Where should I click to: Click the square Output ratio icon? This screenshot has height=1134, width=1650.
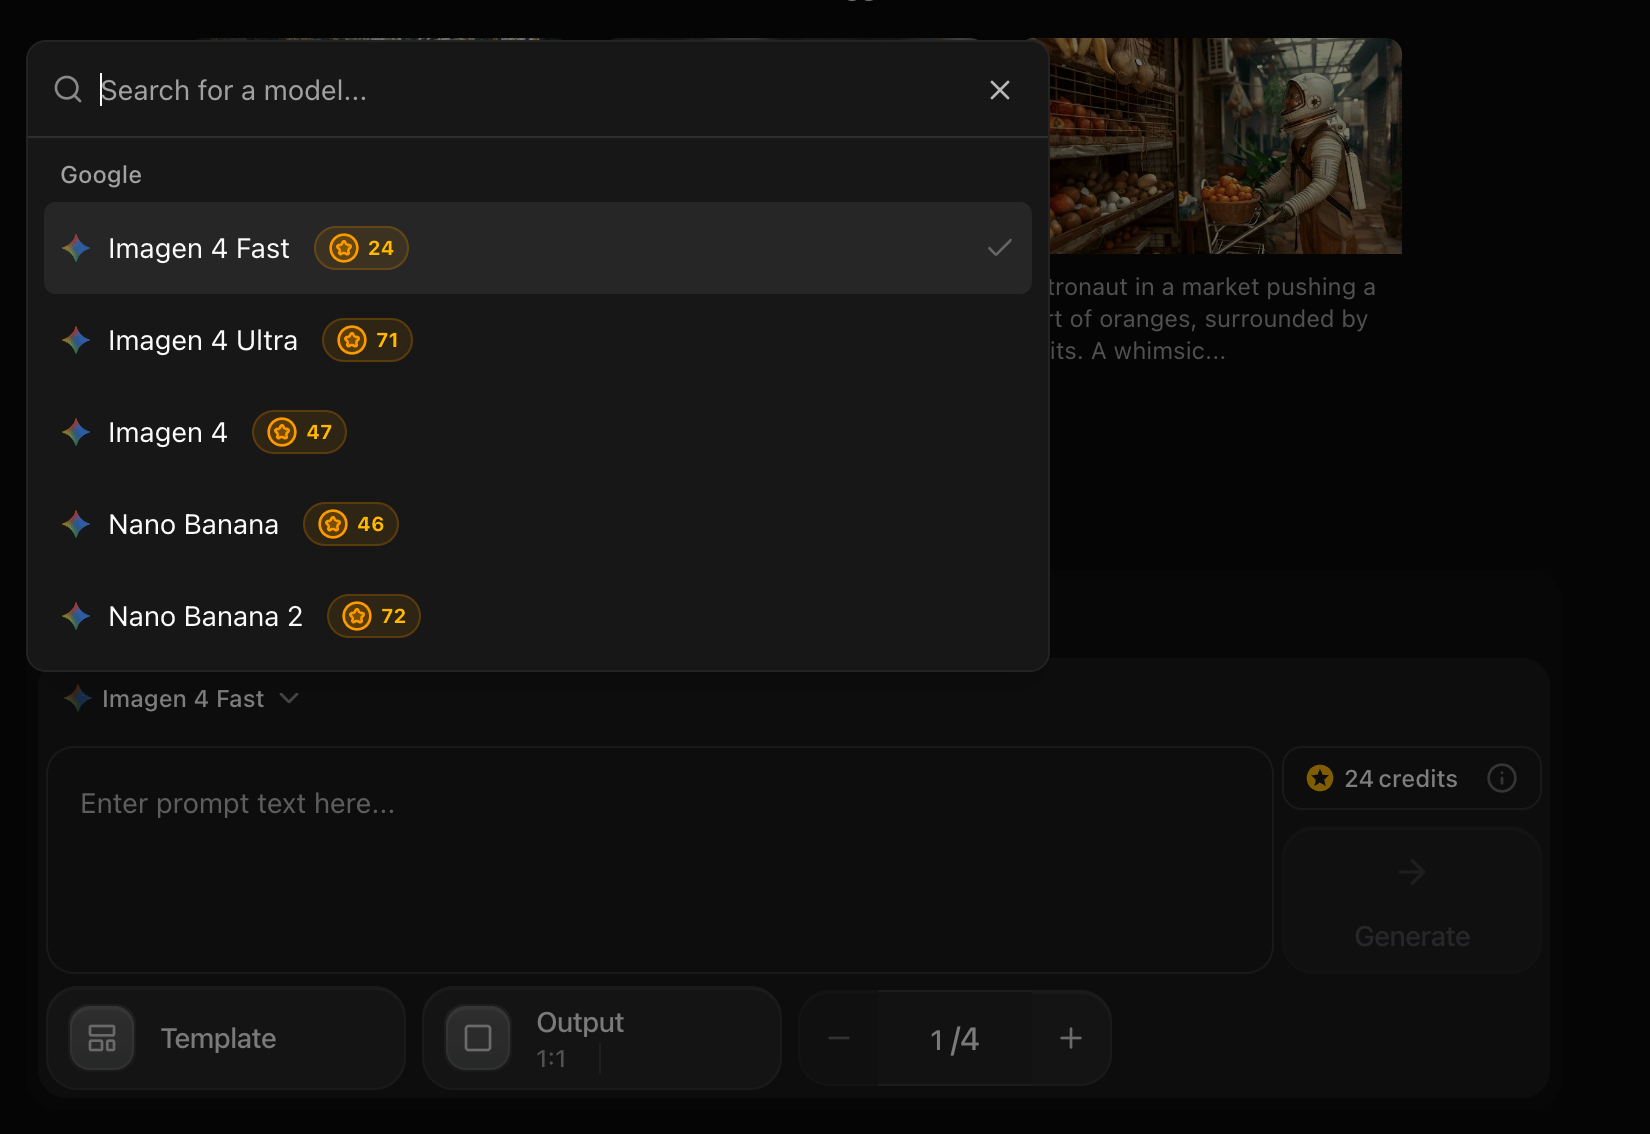click(x=478, y=1038)
